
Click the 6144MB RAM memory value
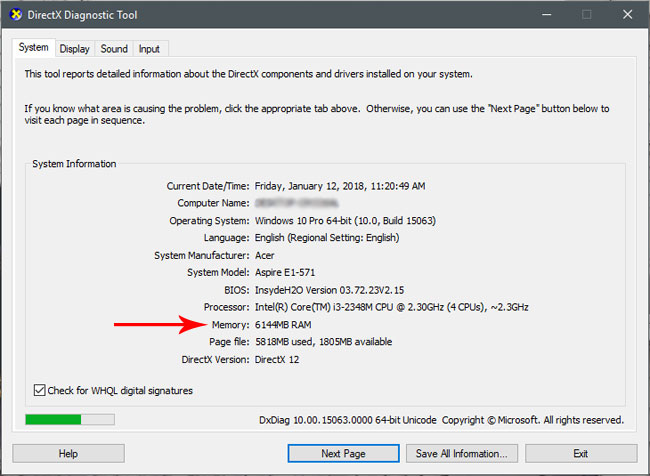click(283, 325)
